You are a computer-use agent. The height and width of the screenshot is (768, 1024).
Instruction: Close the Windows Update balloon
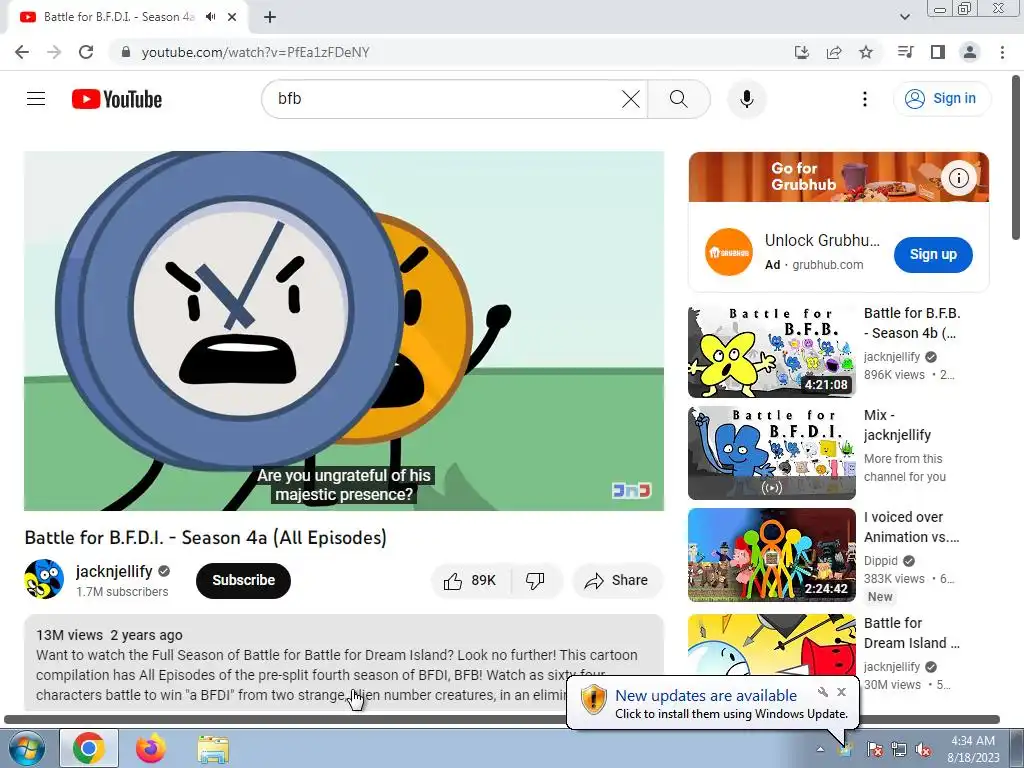coord(841,692)
